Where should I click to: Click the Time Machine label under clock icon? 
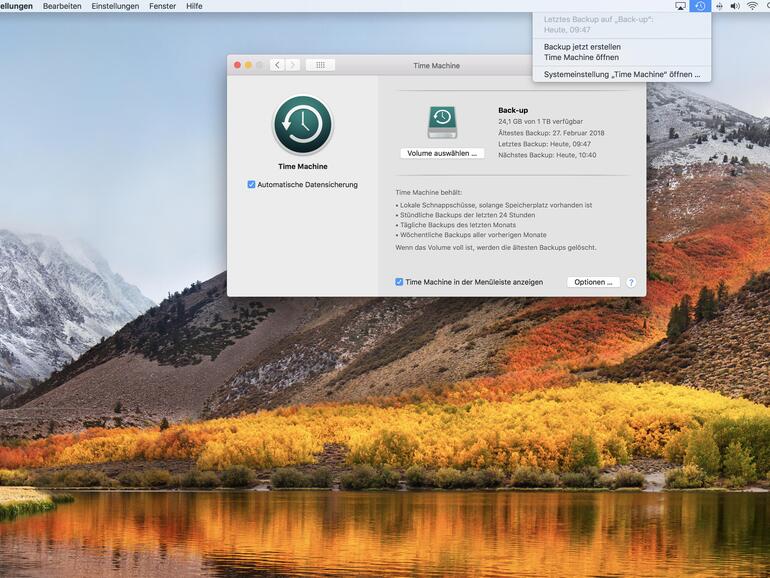302,166
